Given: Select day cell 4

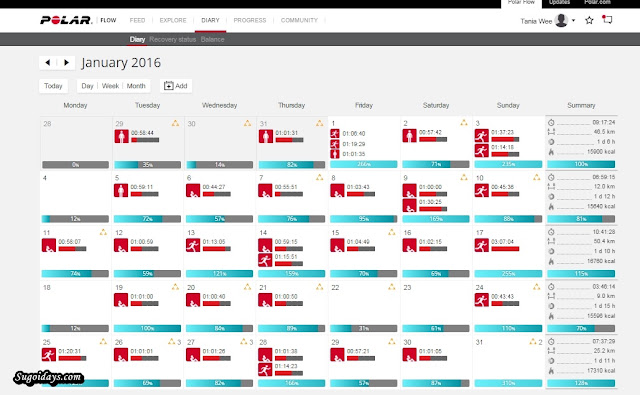Looking at the screenshot, I should pyautogui.click(x=76, y=197).
